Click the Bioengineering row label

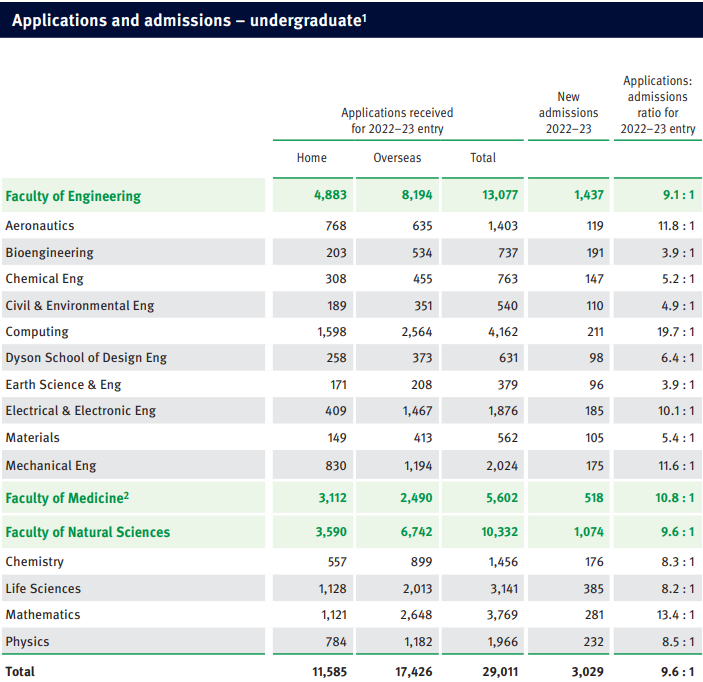(x=50, y=252)
